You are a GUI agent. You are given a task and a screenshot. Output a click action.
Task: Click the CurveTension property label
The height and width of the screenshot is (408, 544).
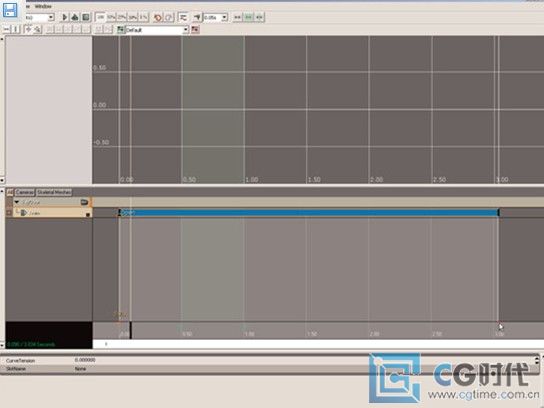coord(20,360)
